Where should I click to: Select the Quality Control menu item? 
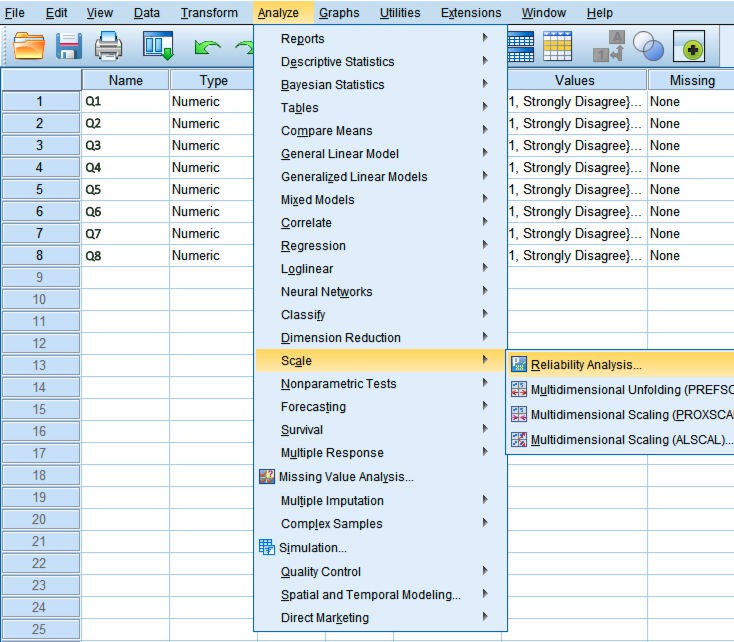pos(381,571)
